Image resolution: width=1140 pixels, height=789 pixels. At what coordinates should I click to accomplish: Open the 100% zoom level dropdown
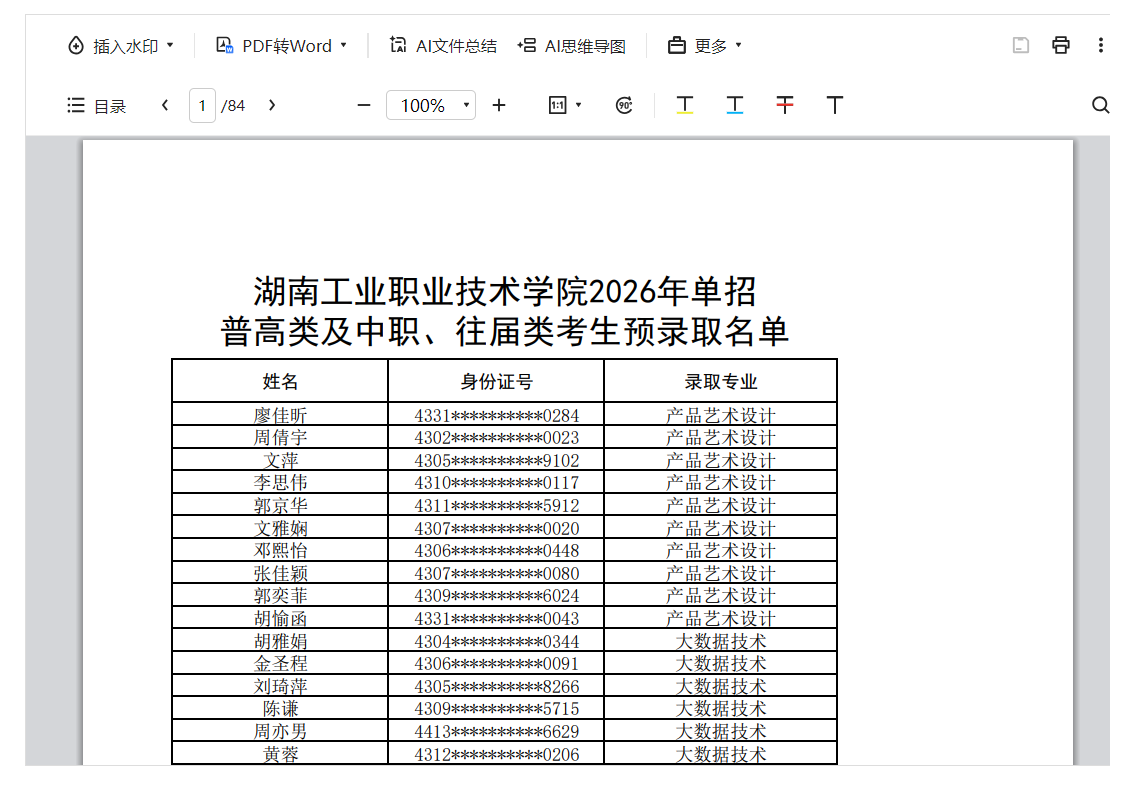(x=431, y=105)
